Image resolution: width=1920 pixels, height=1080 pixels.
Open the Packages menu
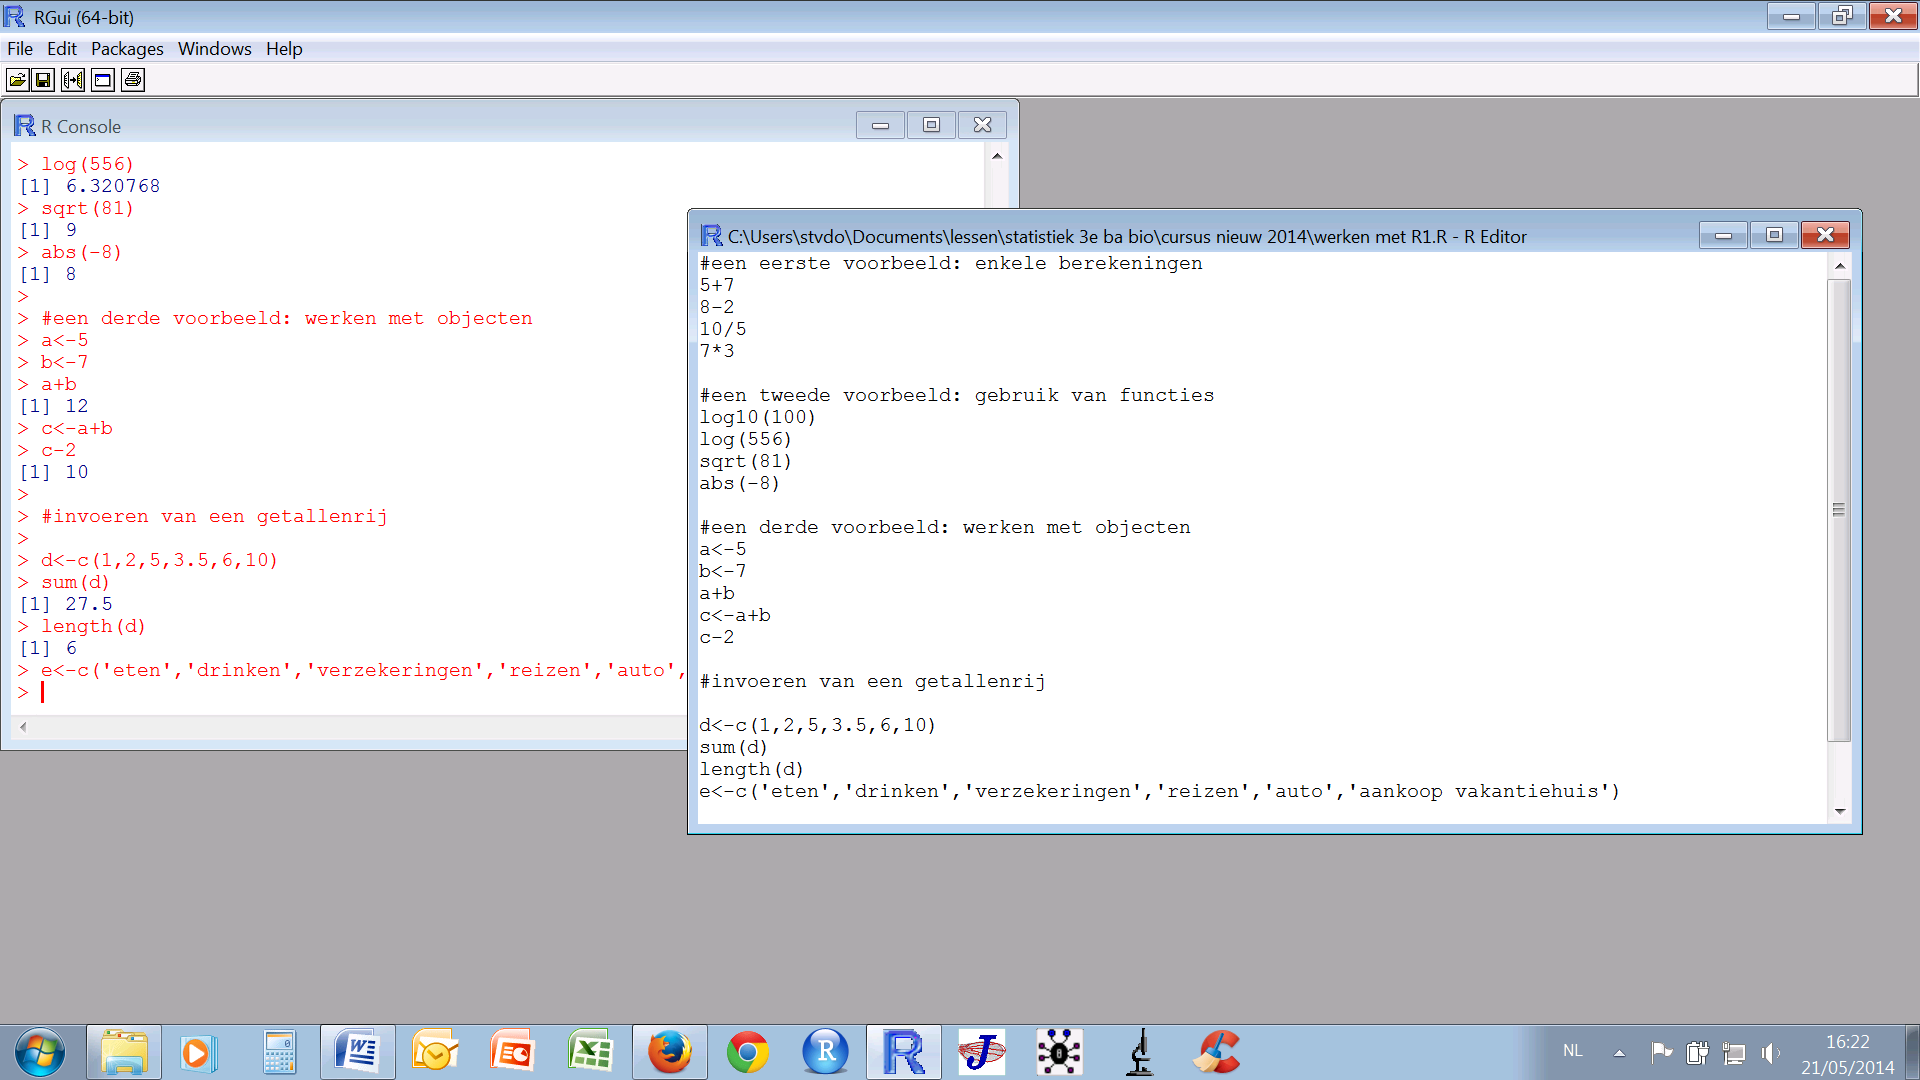pyautogui.click(x=127, y=49)
